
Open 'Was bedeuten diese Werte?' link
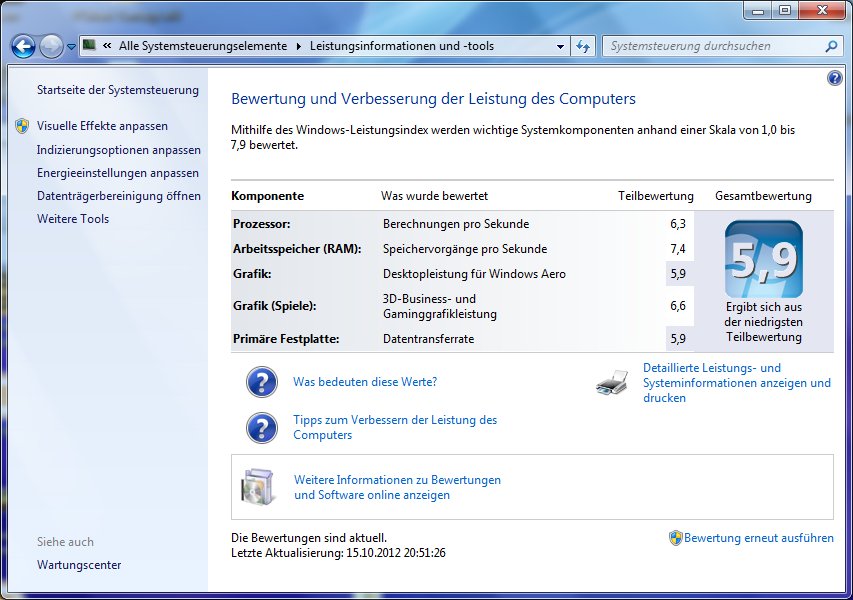tap(365, 382)
